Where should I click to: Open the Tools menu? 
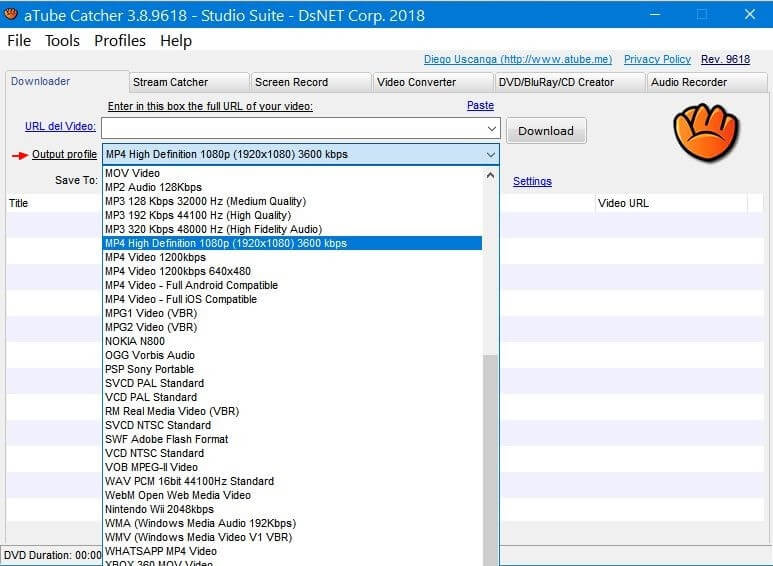[x=62, y=40]
